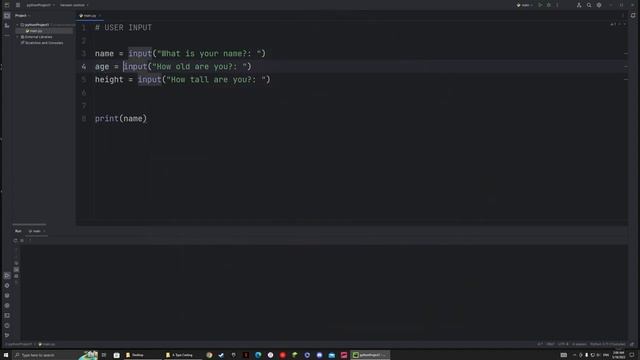Switch to PyCharm pythonProject taskbar item
Viewport: 640px width, 360px height.
[370, 355]
